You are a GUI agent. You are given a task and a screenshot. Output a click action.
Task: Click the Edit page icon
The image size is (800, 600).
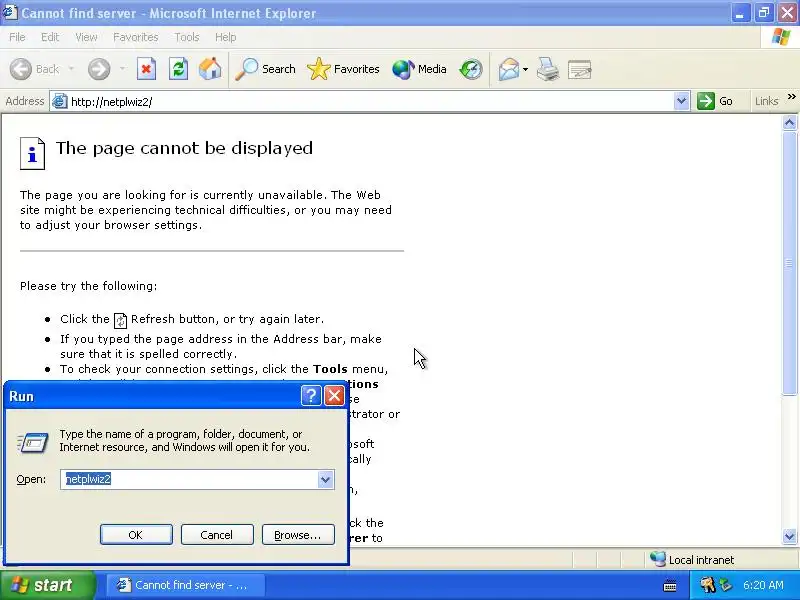580,69
